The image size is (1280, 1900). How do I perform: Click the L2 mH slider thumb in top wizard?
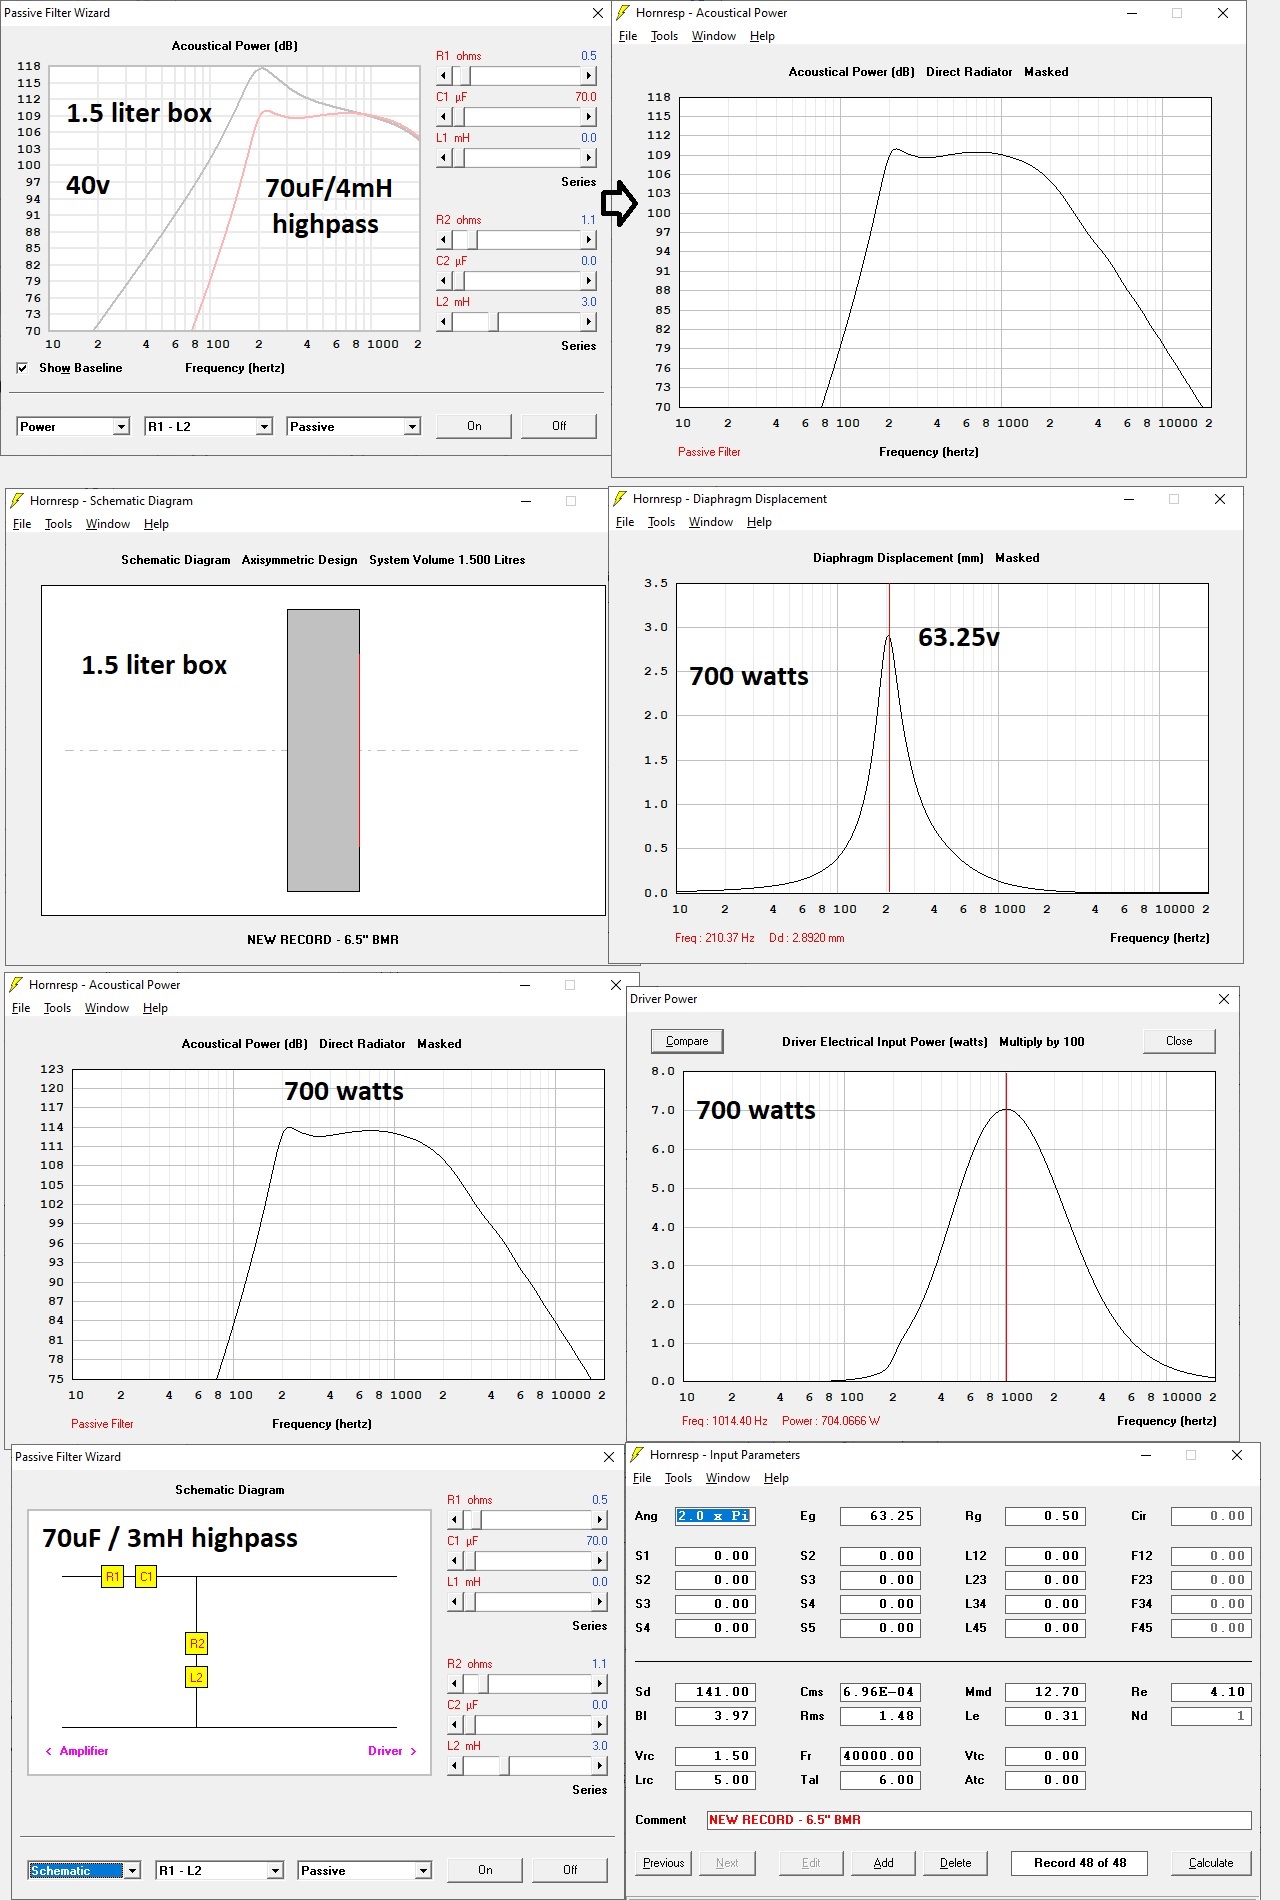point(494,322)
